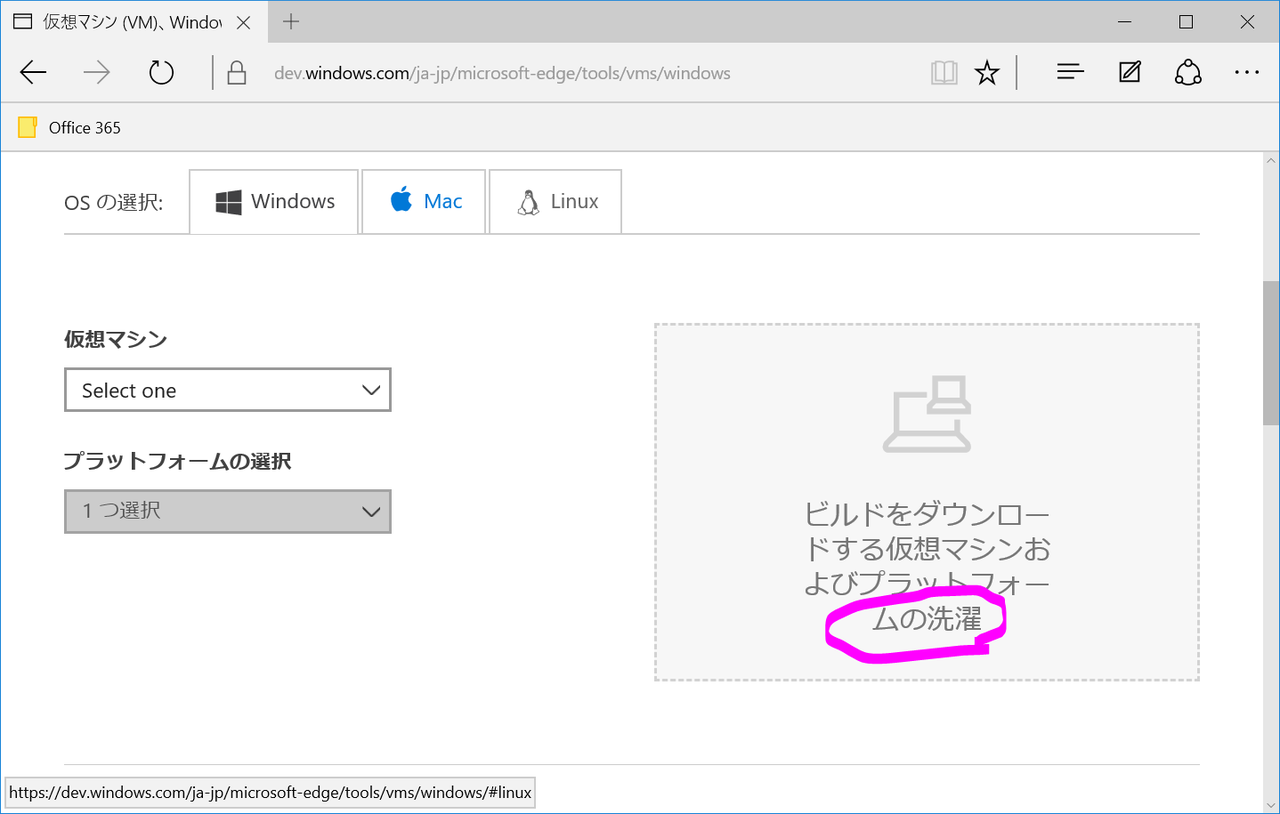Click the computer illustration in download box
The width and height of the screenshot is (1280, 814).
pyautogui.click(x=927, y=413)
